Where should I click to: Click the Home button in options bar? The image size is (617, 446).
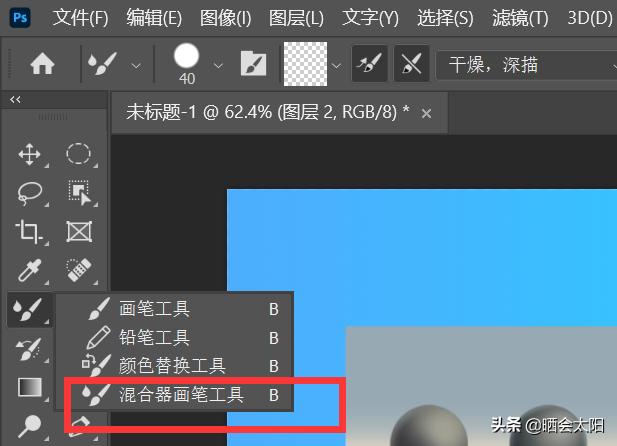[x=42, y=65]
